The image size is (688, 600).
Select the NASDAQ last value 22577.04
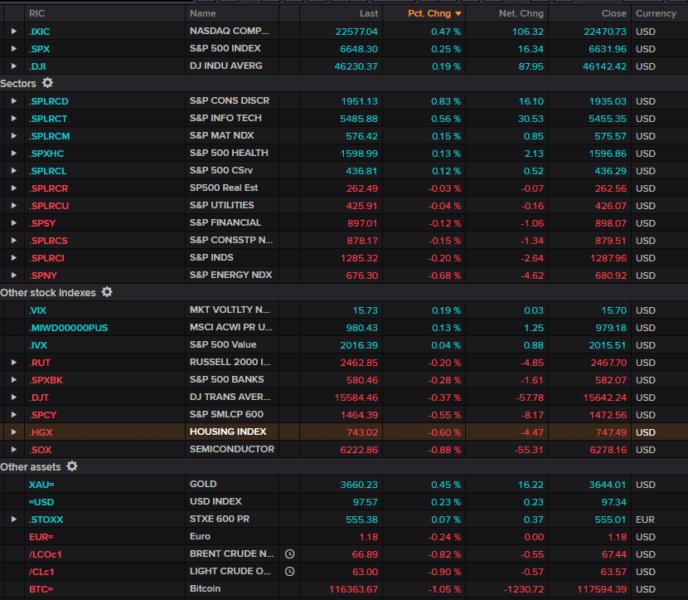click(x=356, y=32)
